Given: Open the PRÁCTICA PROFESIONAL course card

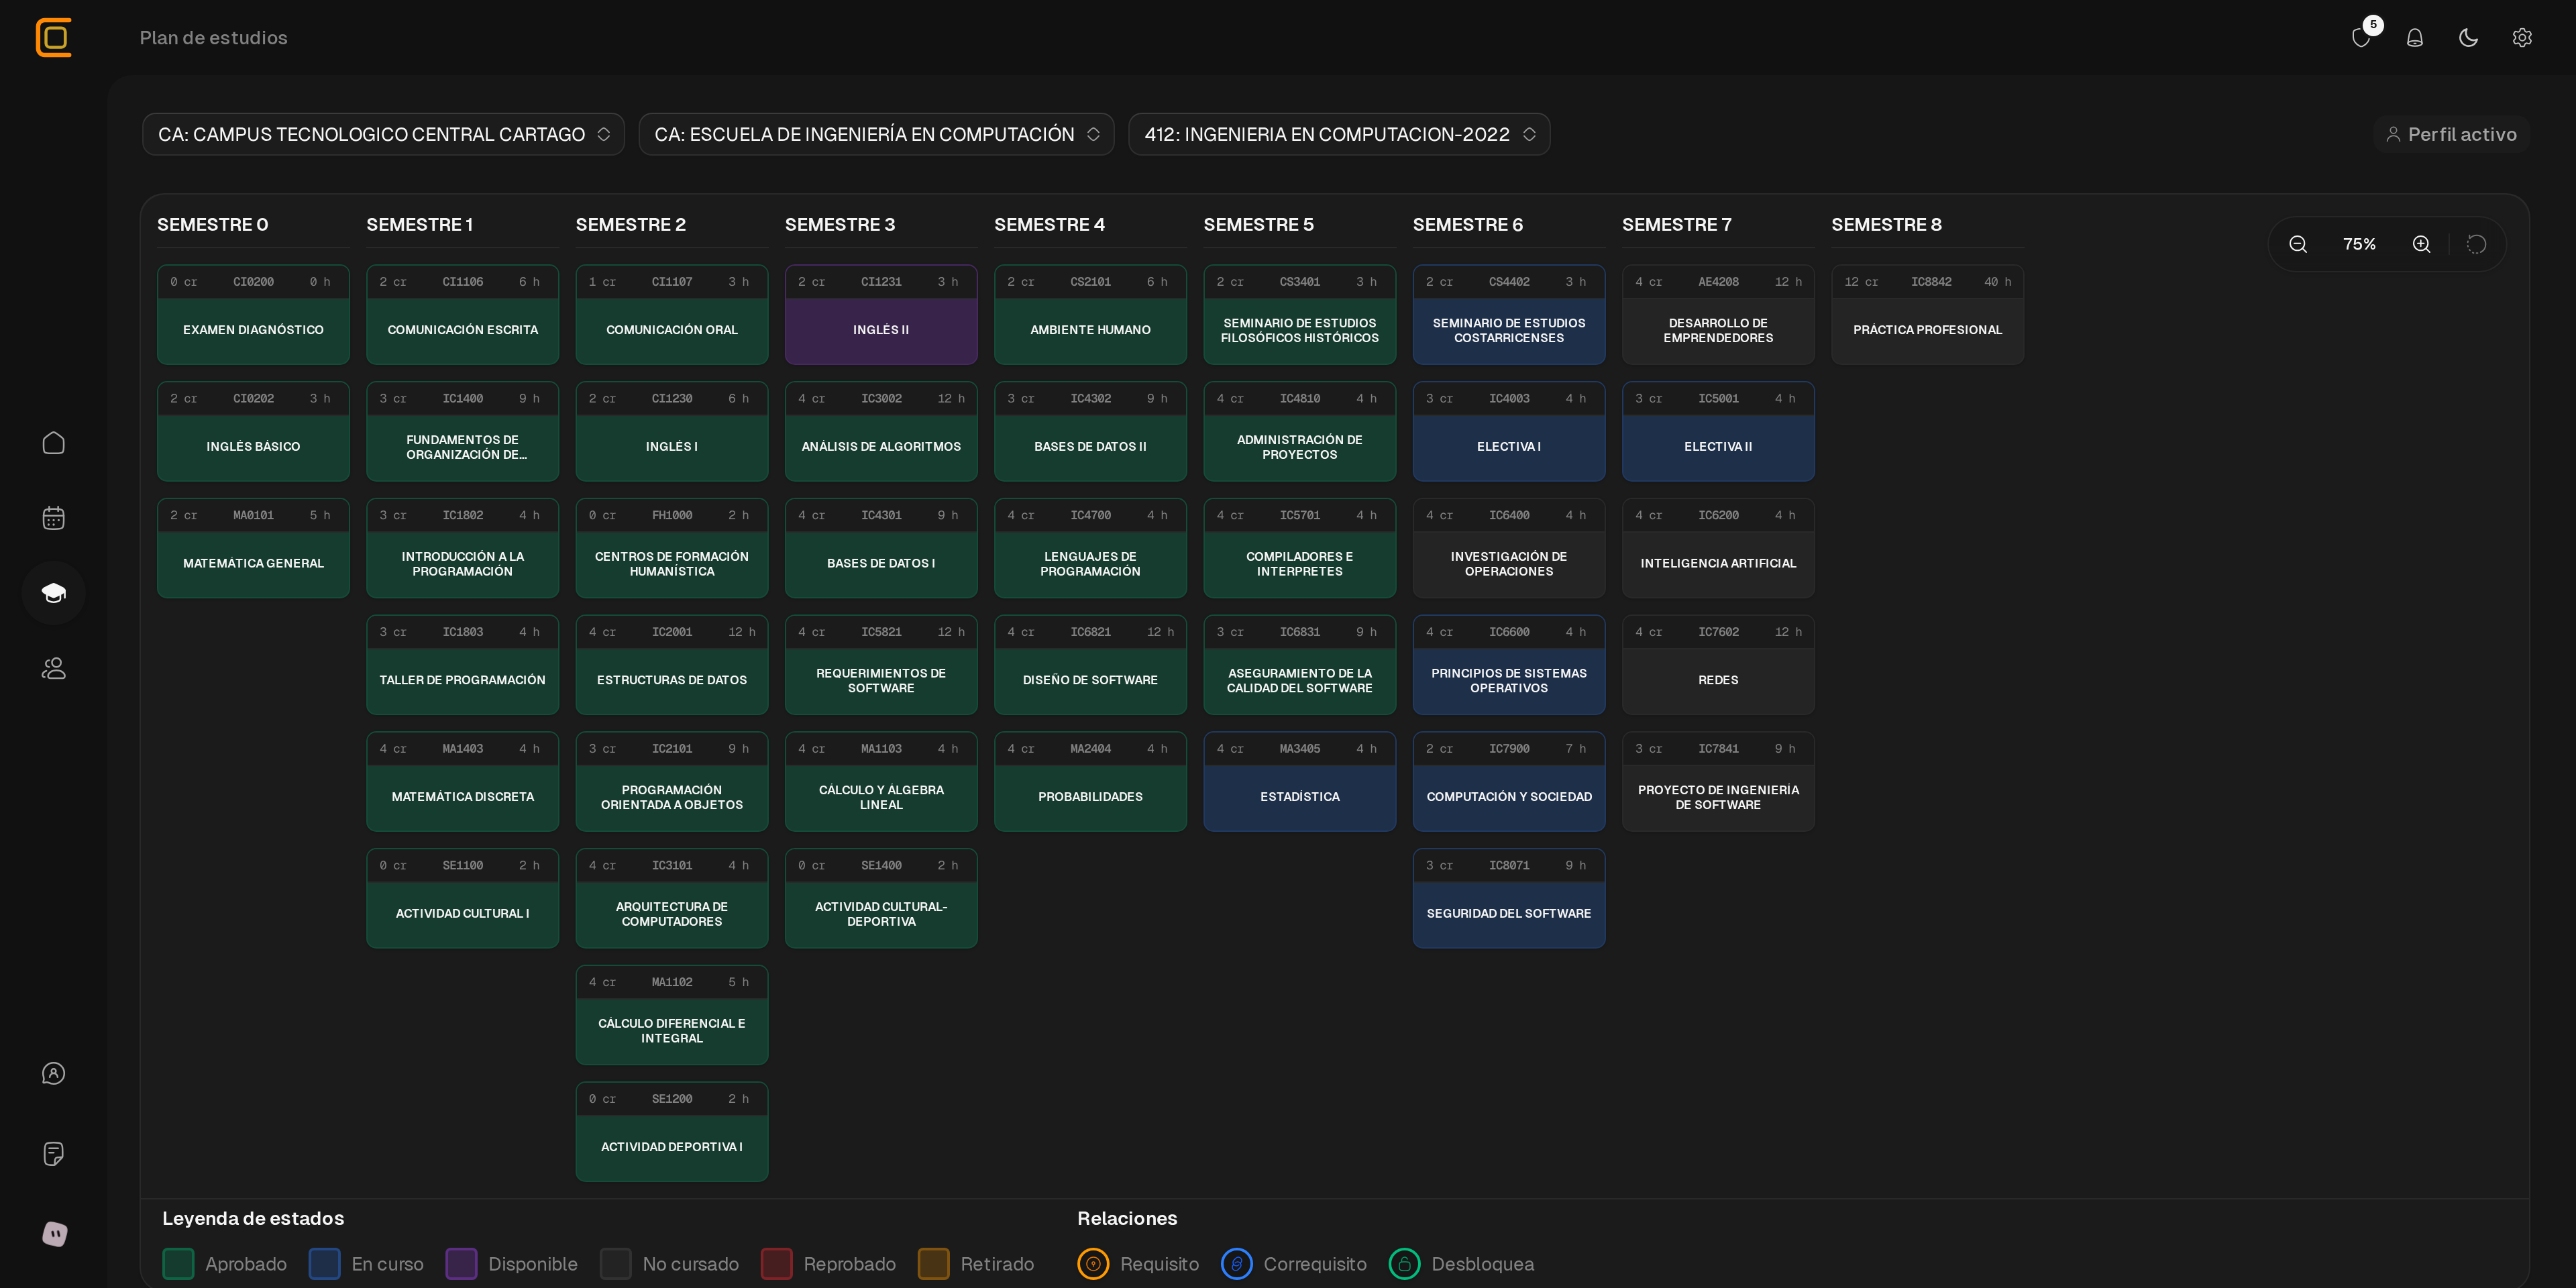Looking at the screenshot, I should 1928,314.
